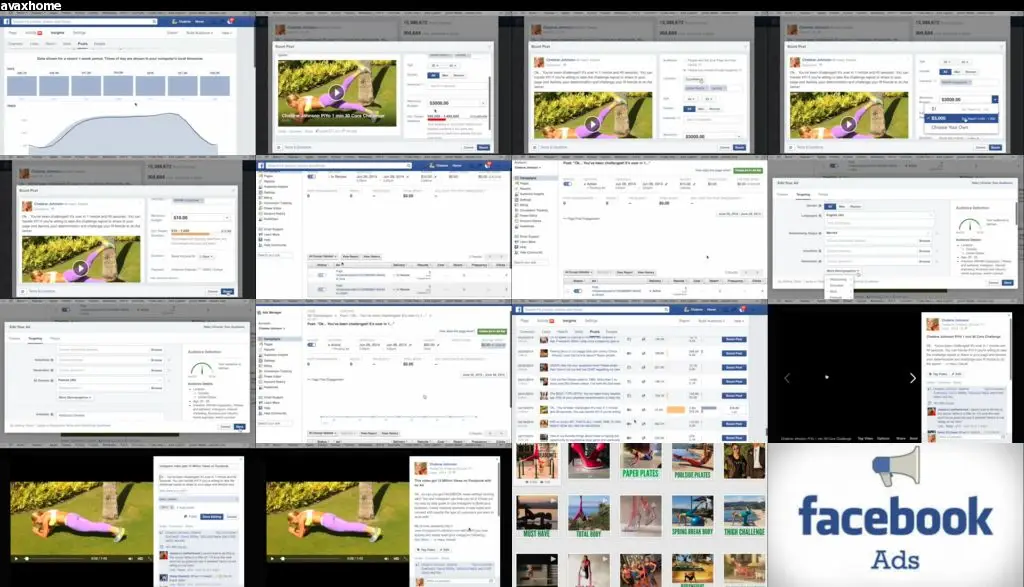
Task: Select All gender in Edit Your Ad, second row
Action: click(830, 206)
